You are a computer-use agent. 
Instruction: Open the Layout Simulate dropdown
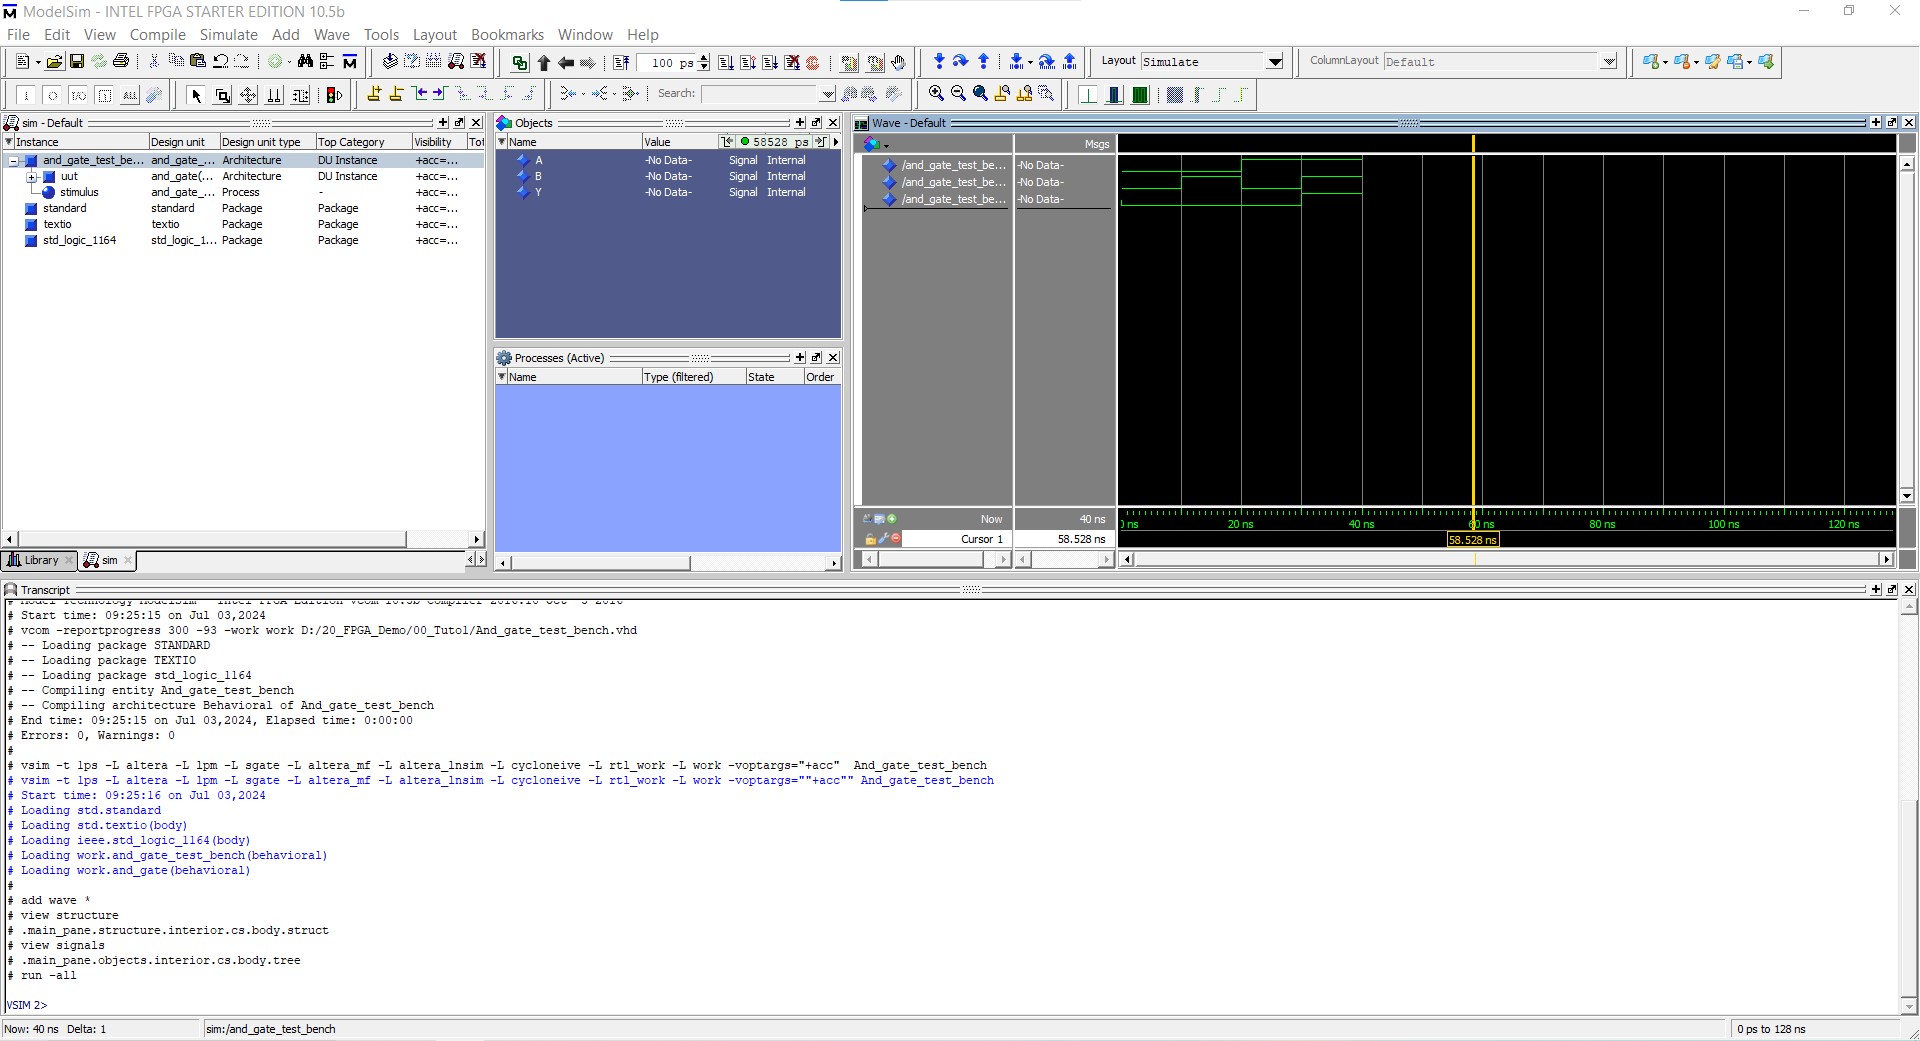coord(1275,62)
